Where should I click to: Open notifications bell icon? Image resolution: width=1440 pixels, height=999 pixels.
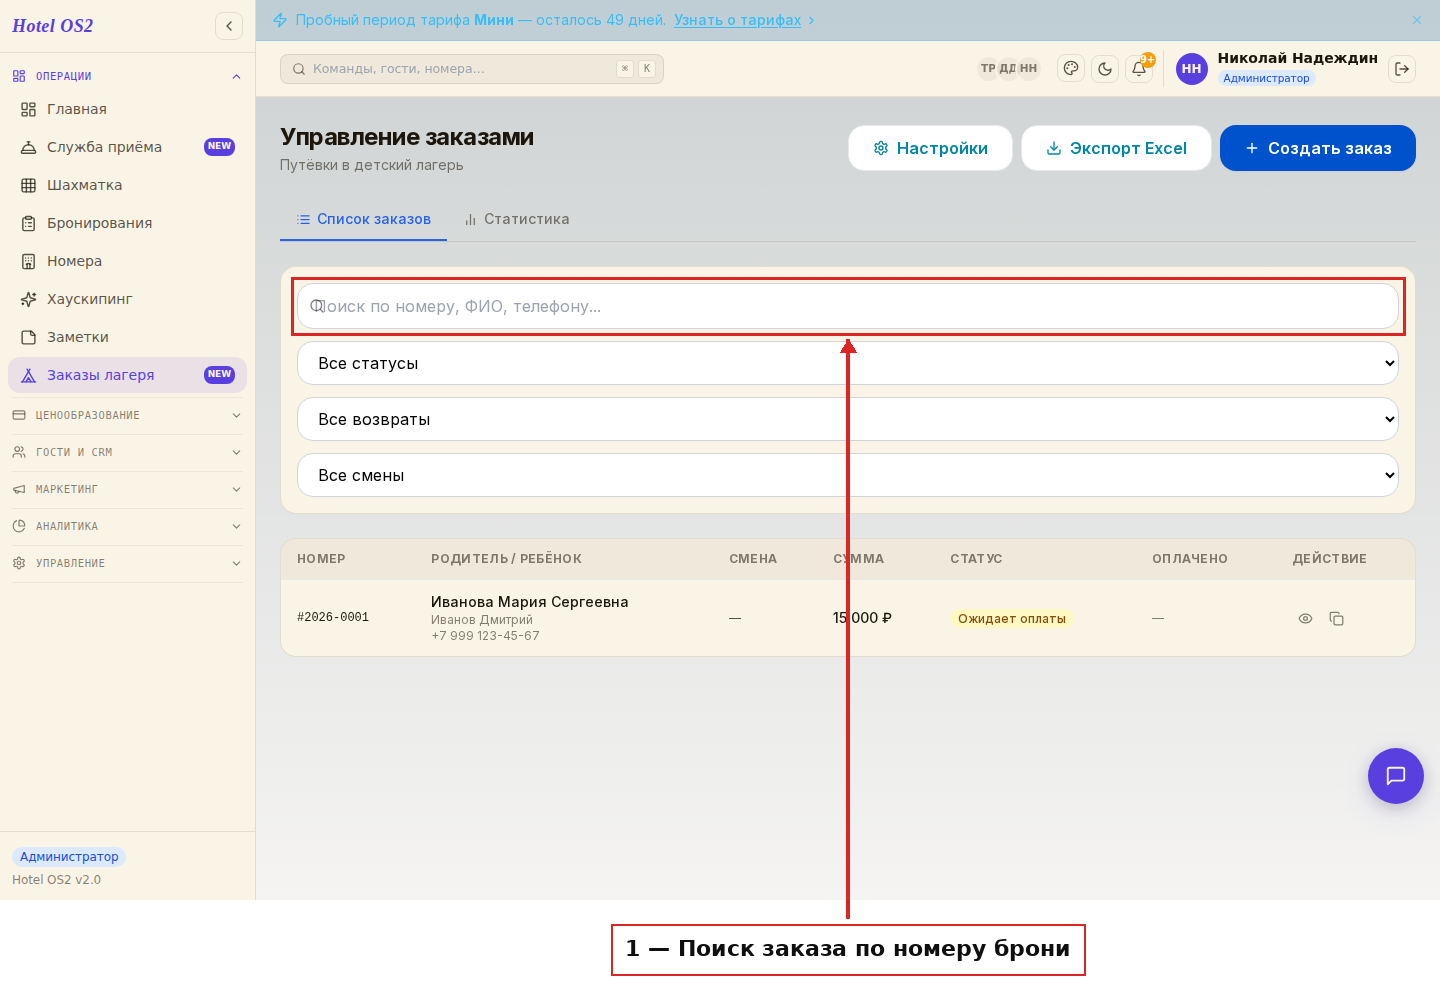[1139, 69]
